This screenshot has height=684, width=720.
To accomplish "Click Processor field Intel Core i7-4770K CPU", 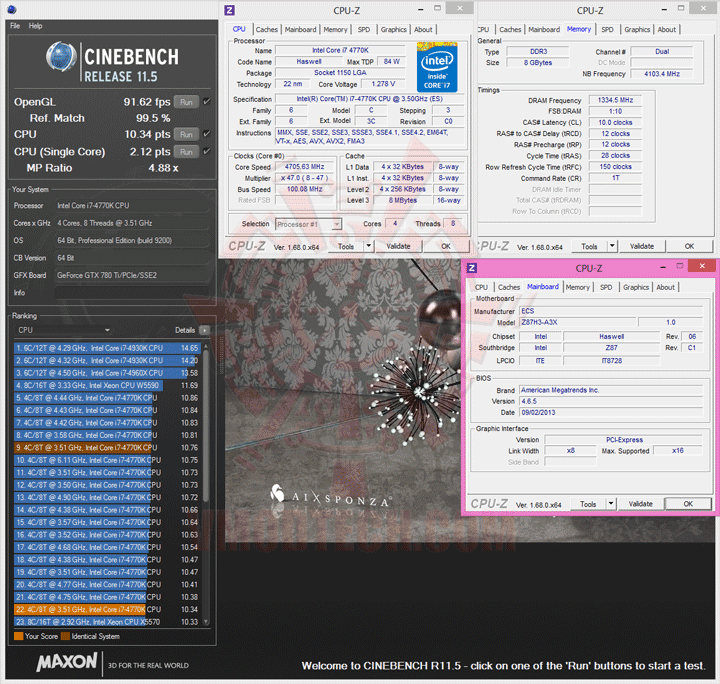I will 132,205.
